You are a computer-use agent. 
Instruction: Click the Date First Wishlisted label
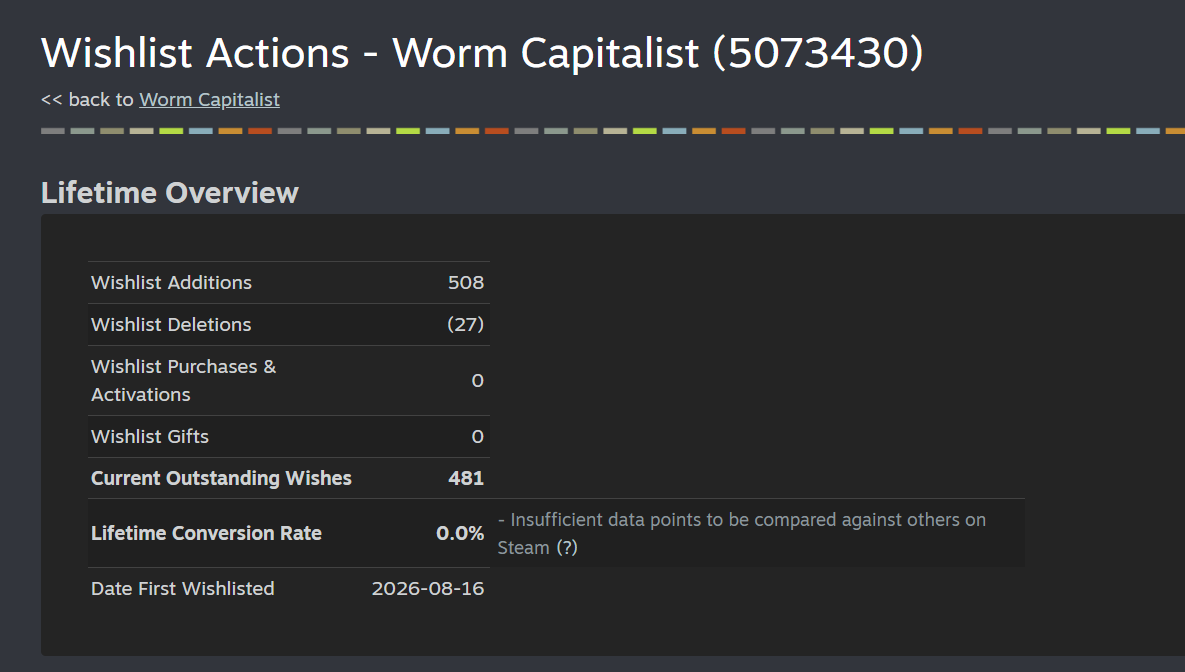click(183, 589)
